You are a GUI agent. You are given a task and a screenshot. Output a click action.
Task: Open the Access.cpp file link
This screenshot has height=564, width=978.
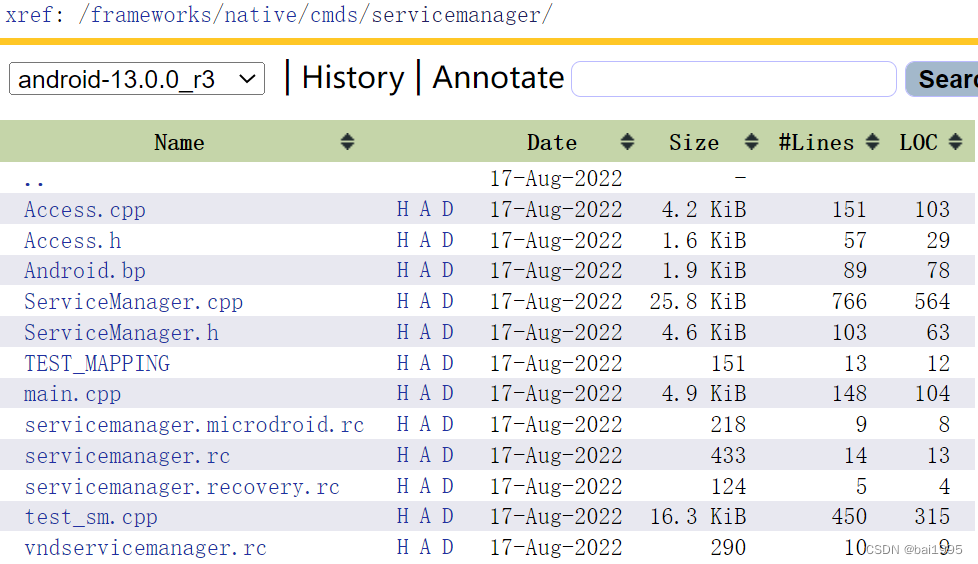[85, 210]
